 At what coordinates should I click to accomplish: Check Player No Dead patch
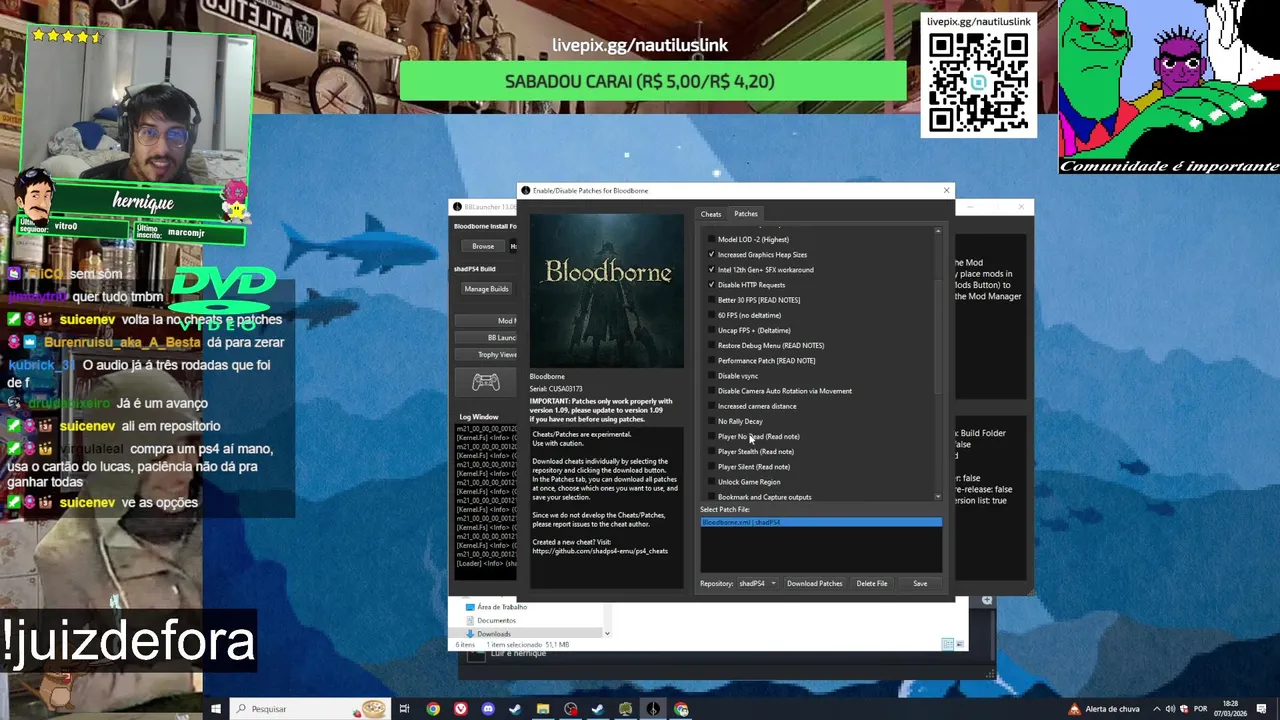tap(712, 436)
